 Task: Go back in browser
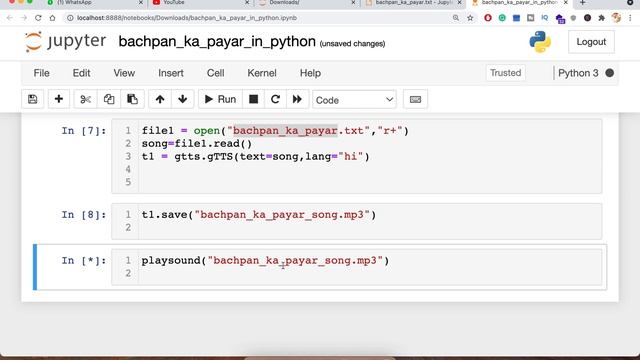tap(10, 18)
